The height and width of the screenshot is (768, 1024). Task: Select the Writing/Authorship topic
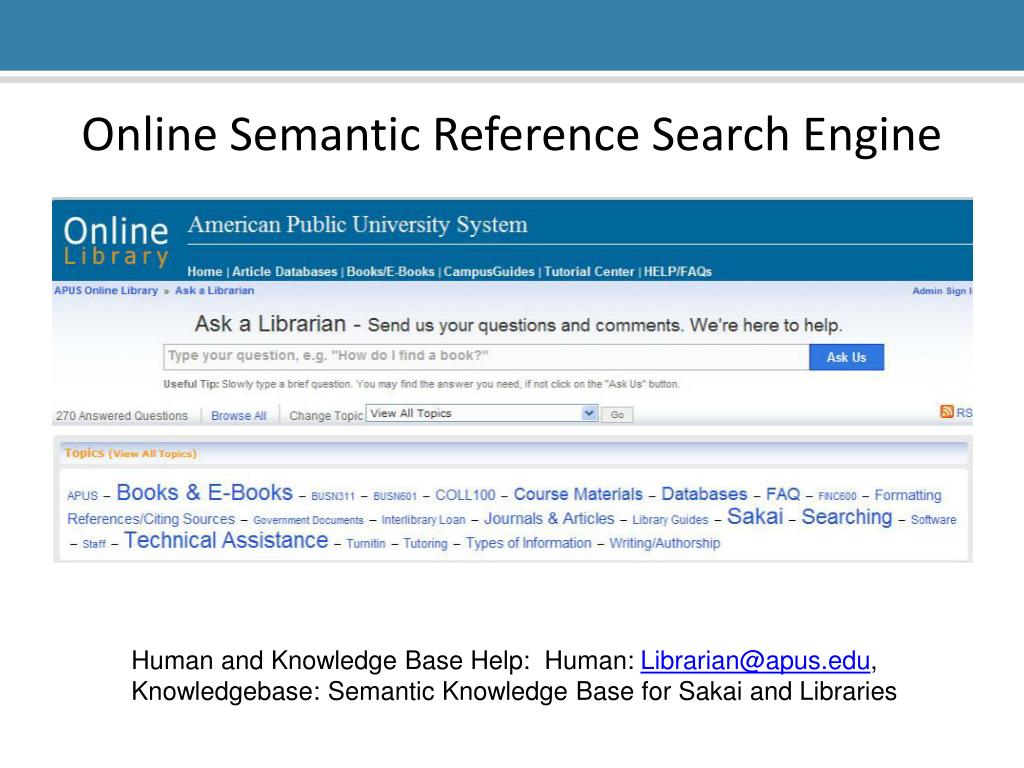click(x=665, y=543)
